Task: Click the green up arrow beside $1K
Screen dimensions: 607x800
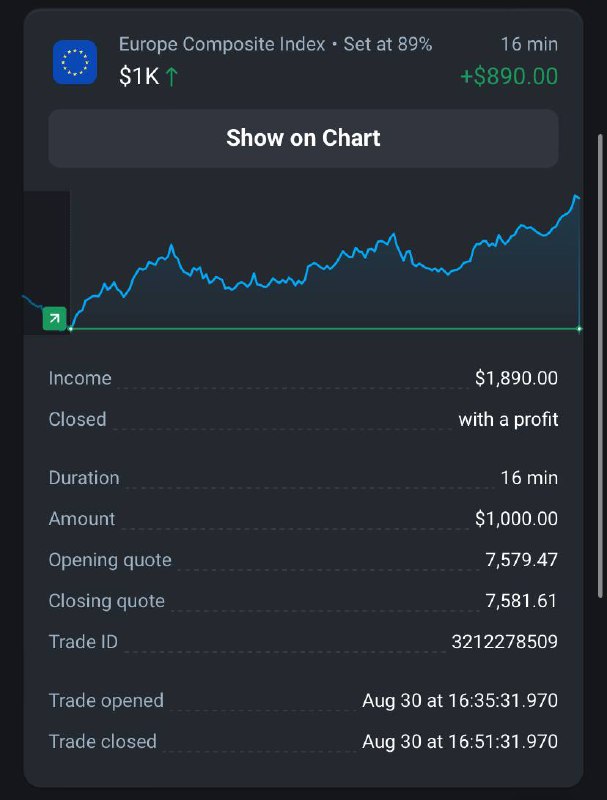Action: (x=172, y=77)
